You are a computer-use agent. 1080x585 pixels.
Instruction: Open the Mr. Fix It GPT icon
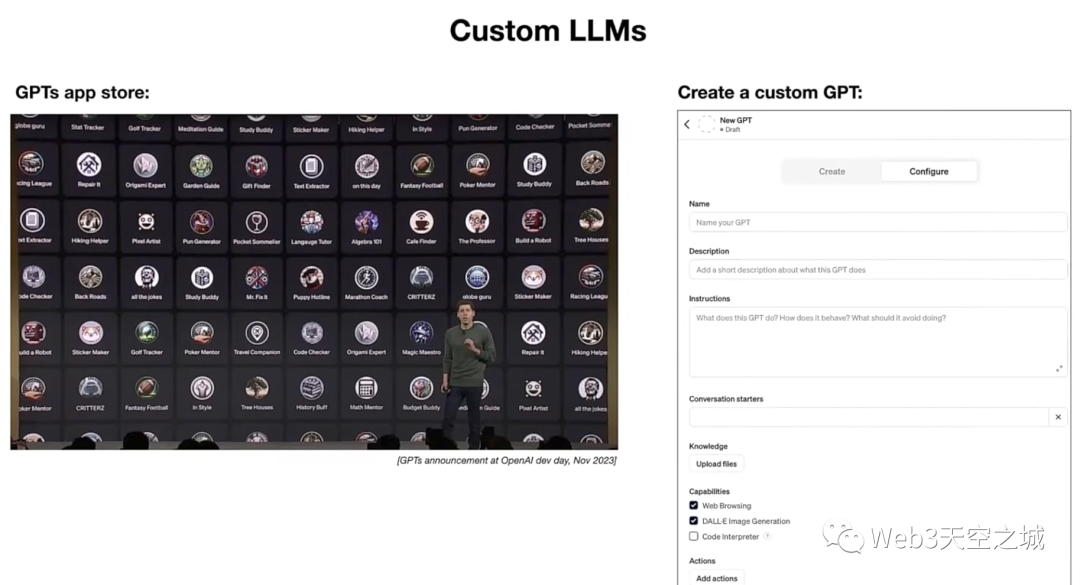(x=256, y=278)
